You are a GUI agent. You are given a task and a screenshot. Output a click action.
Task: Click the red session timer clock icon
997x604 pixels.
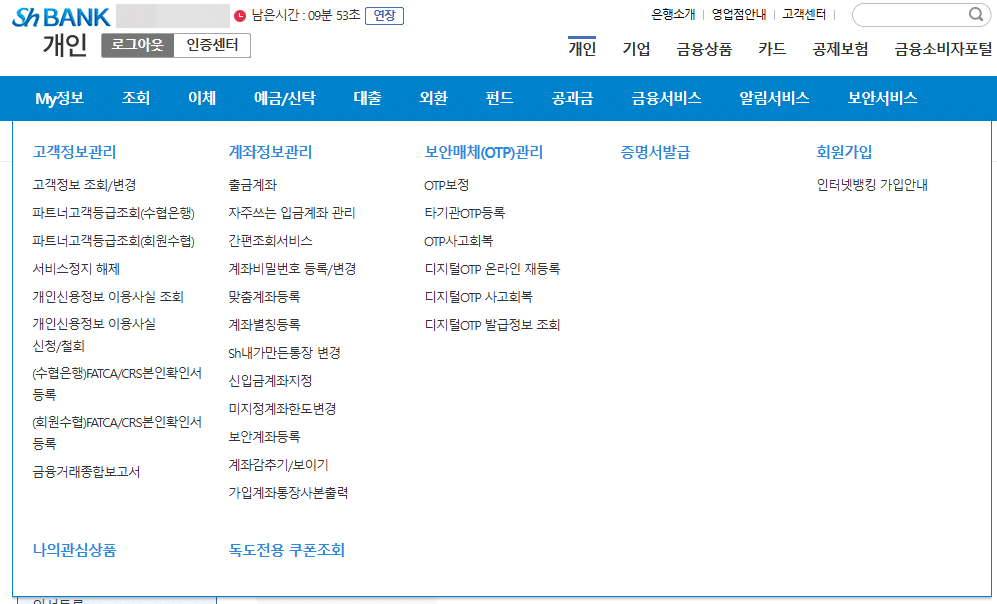(240, 16)
